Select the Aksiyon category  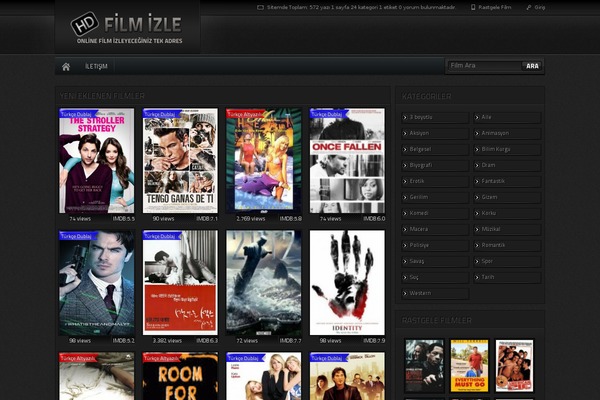tap(435, 133)
